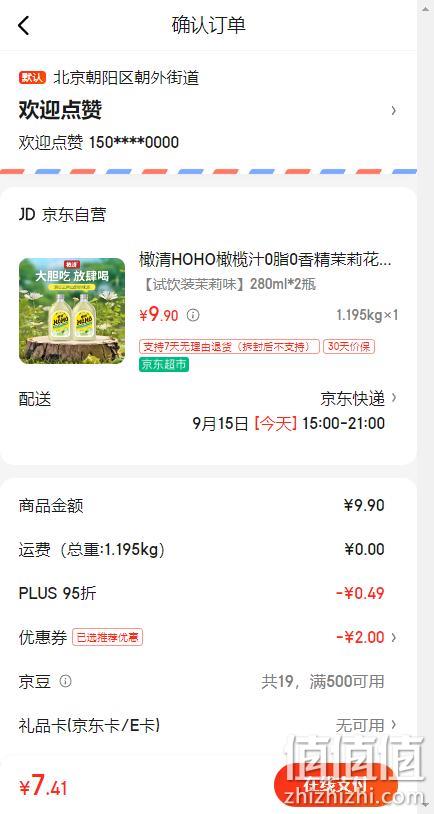Click the price info icon beside ¥9.90
This screenshot has height=814, width=434.
tap(193, 315)
